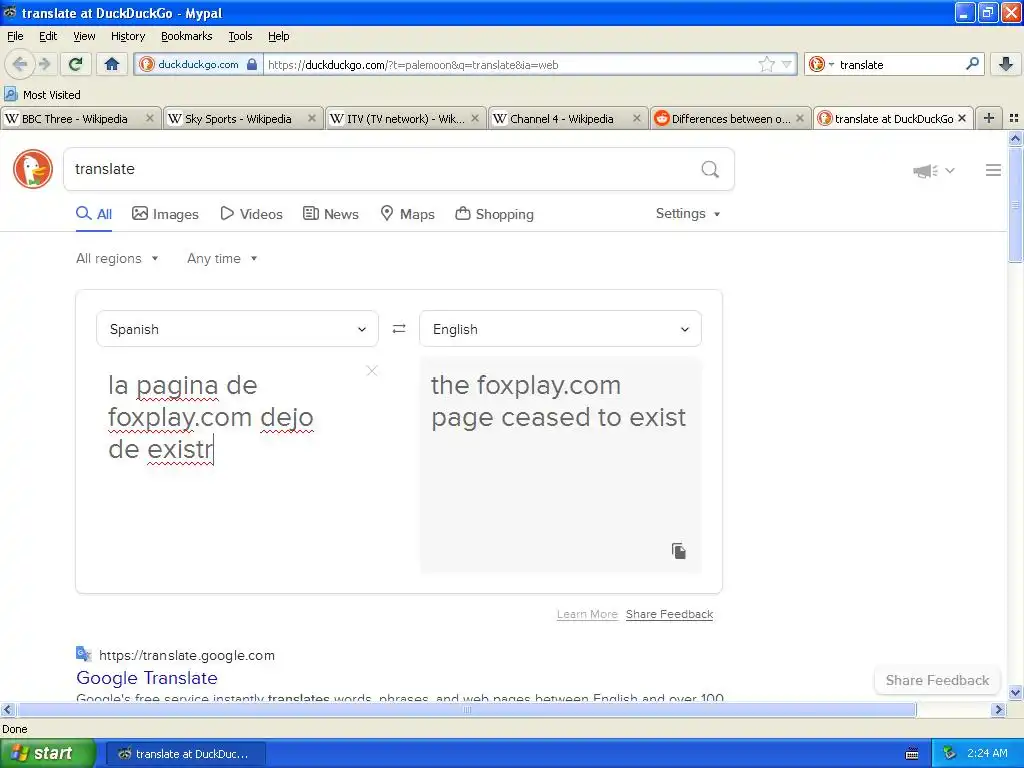1024x768 pixels.
Task: Bookmark this page with the star icon
Action: [766, 64]
